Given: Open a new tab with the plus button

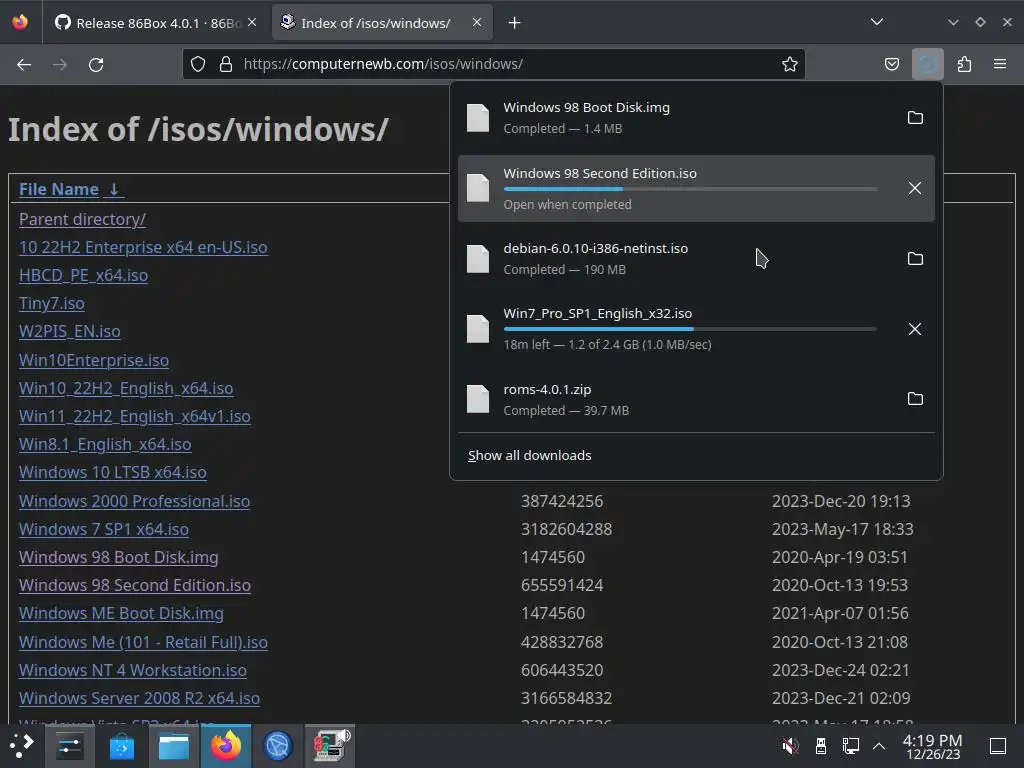Looking at the screenshot, I should [x=515, y=23].
